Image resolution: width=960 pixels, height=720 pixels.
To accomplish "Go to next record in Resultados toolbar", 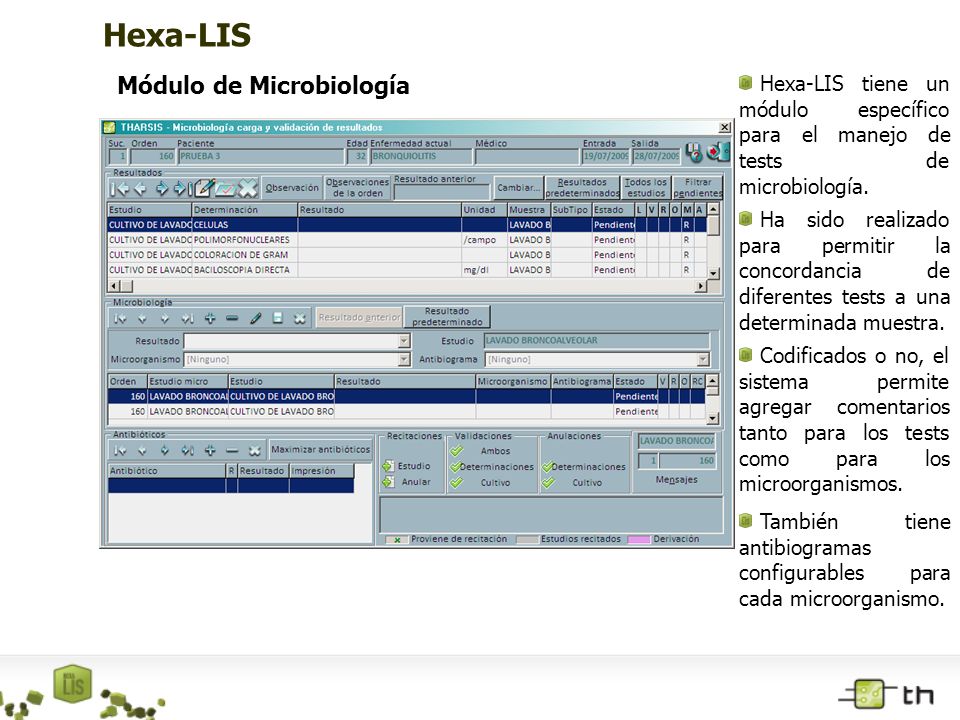I will point(161,189).
